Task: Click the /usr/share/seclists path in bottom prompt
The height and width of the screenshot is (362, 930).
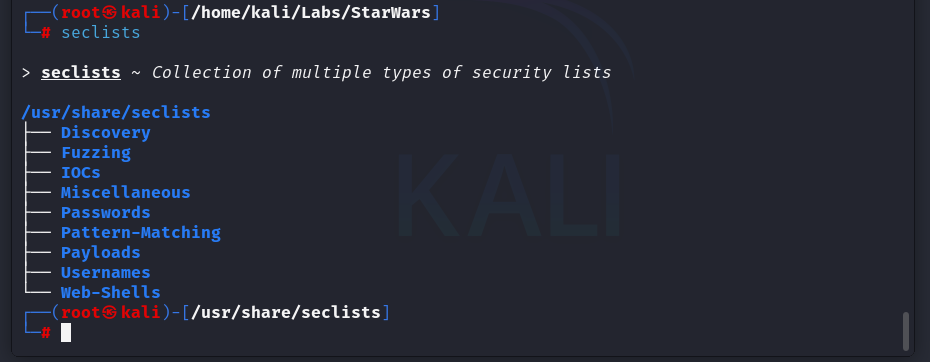Action: (x=286, y=312)
